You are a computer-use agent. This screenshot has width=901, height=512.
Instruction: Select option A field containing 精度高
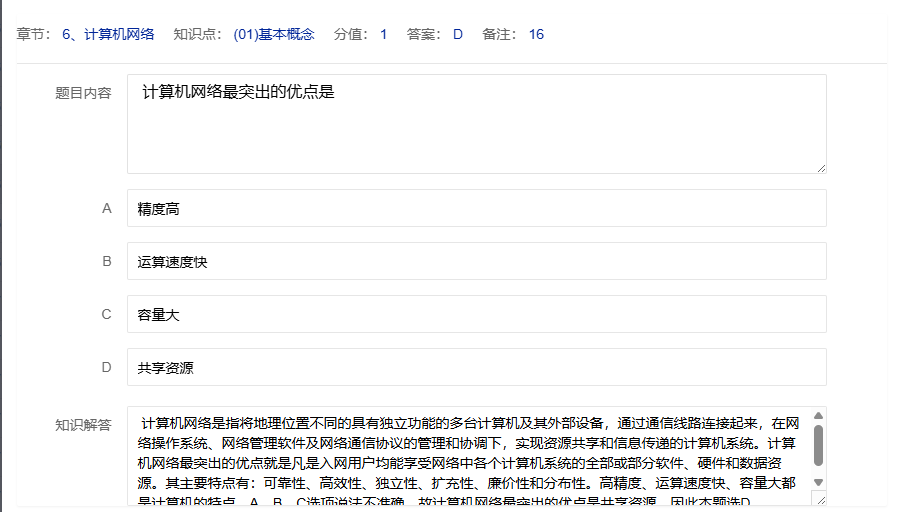tap(476, 209)
